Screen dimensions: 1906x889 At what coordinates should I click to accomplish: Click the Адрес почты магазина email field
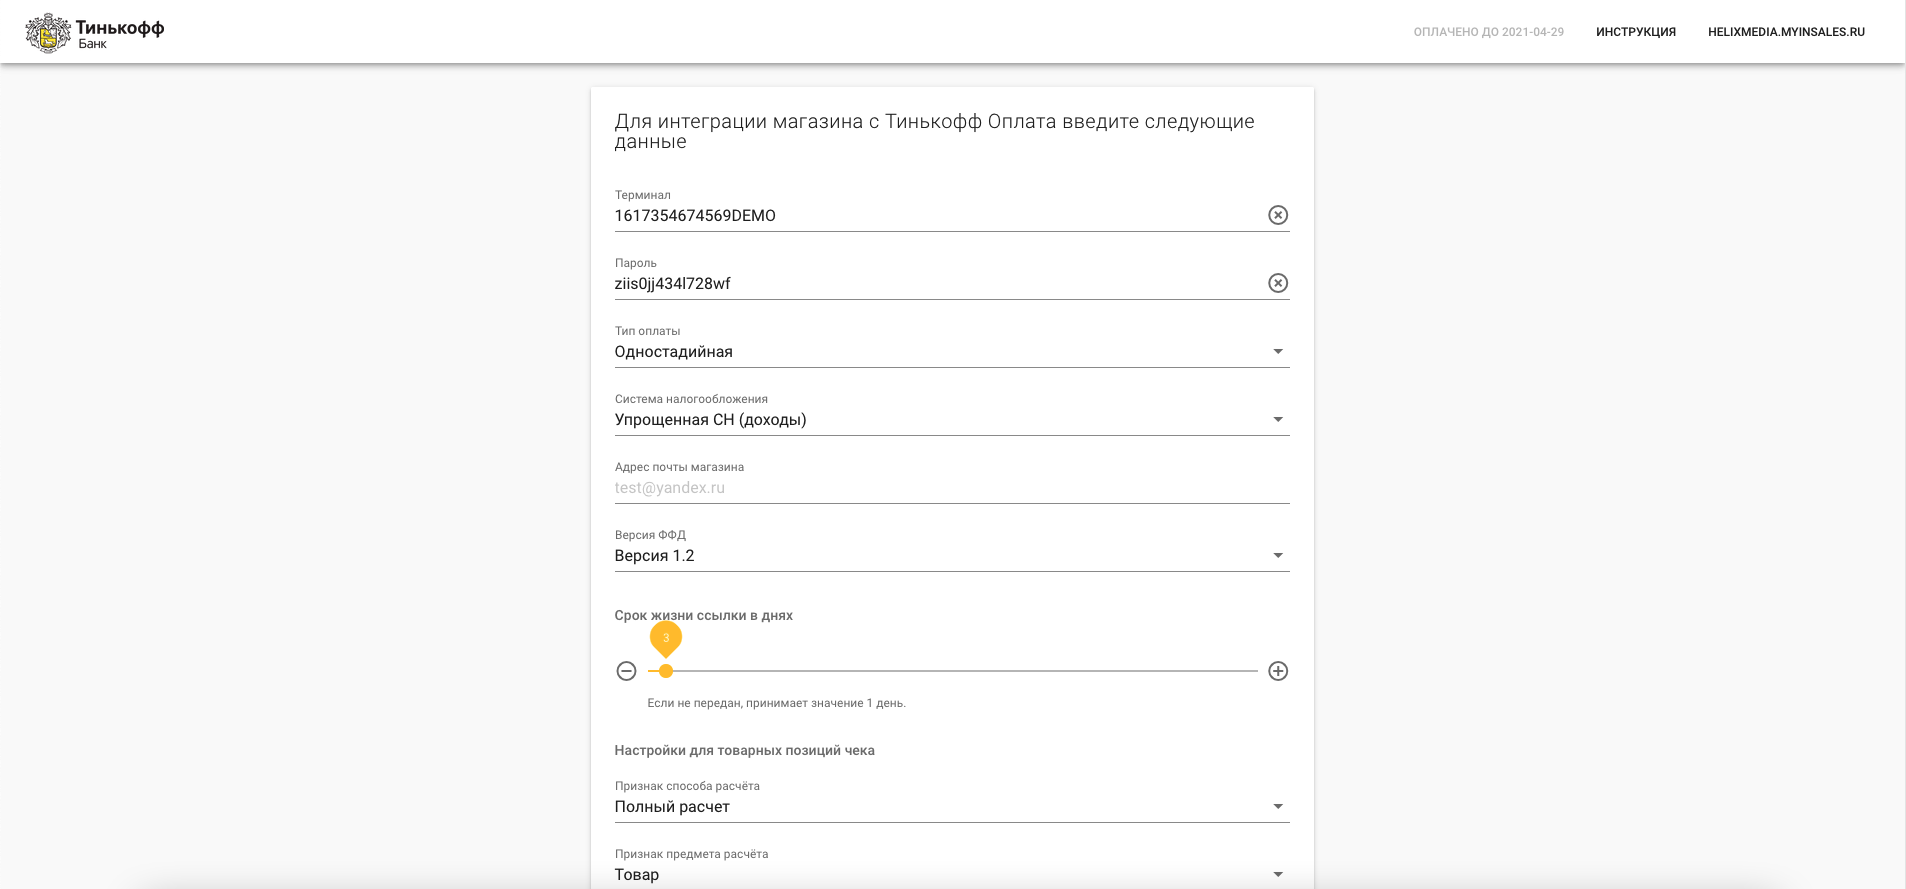pyautogui.click(x=952, y=488)
